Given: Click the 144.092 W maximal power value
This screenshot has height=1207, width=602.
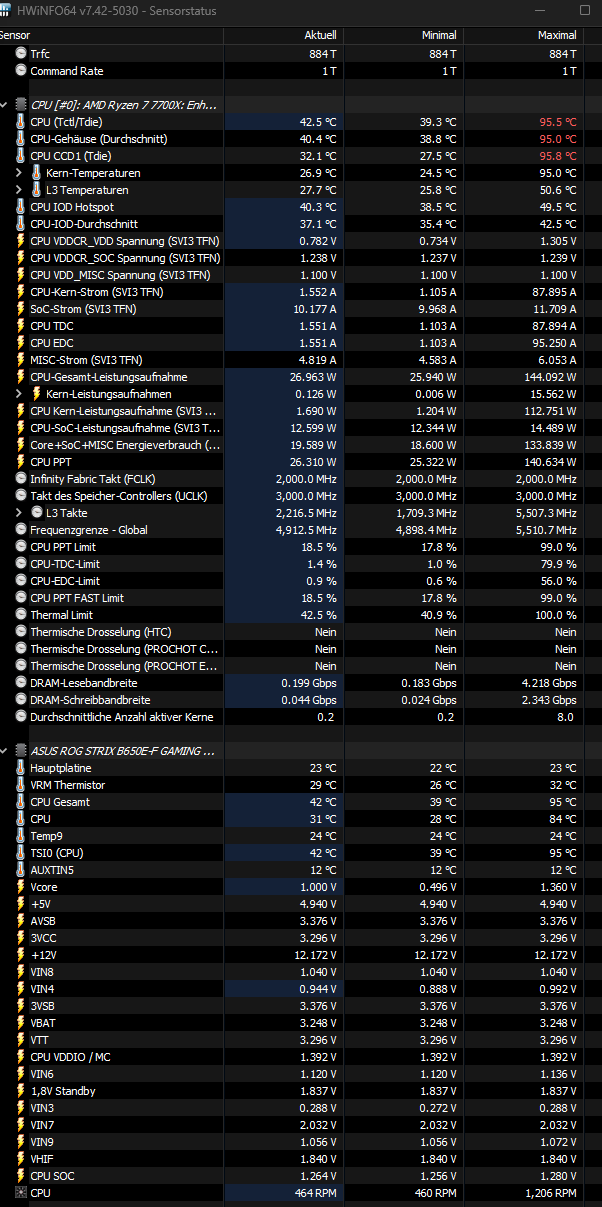Looking at the screenshot, I should click(x=550, y=377).
